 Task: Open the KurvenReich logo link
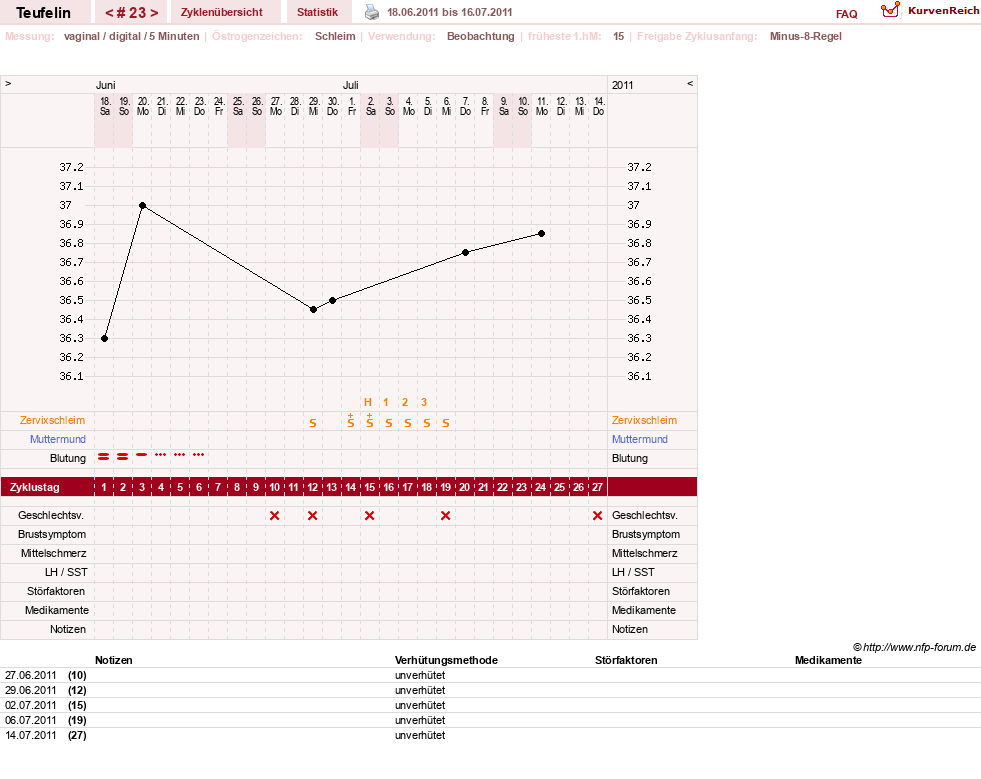click(x=929, y=11)
